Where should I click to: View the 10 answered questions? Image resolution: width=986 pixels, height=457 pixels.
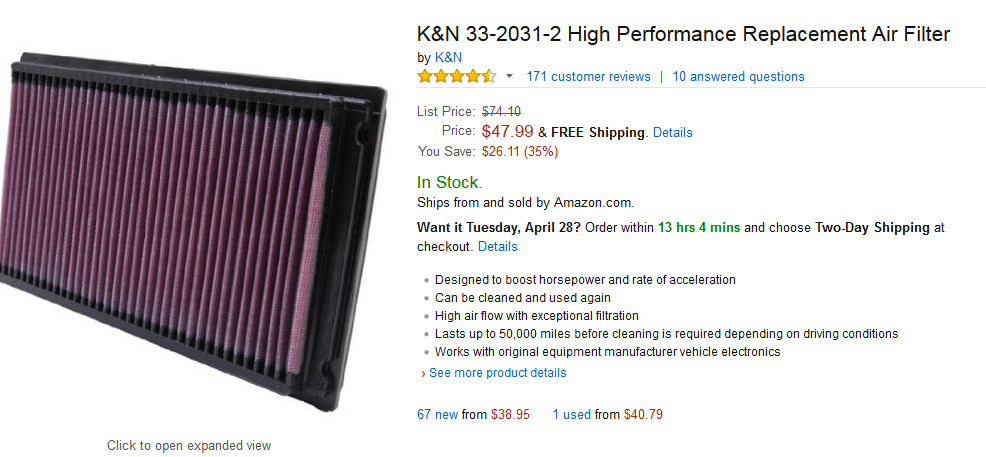click(x=738, y=77)
